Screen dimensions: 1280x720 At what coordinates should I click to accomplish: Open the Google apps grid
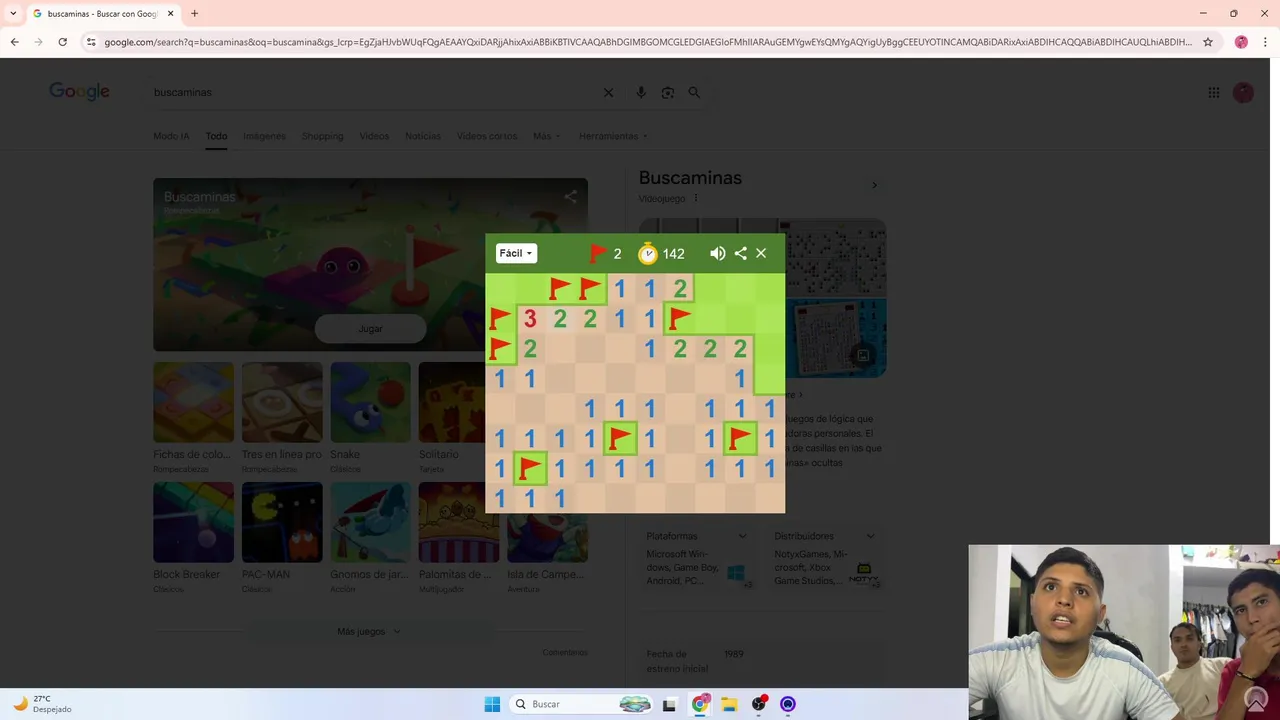point(1213,92)
